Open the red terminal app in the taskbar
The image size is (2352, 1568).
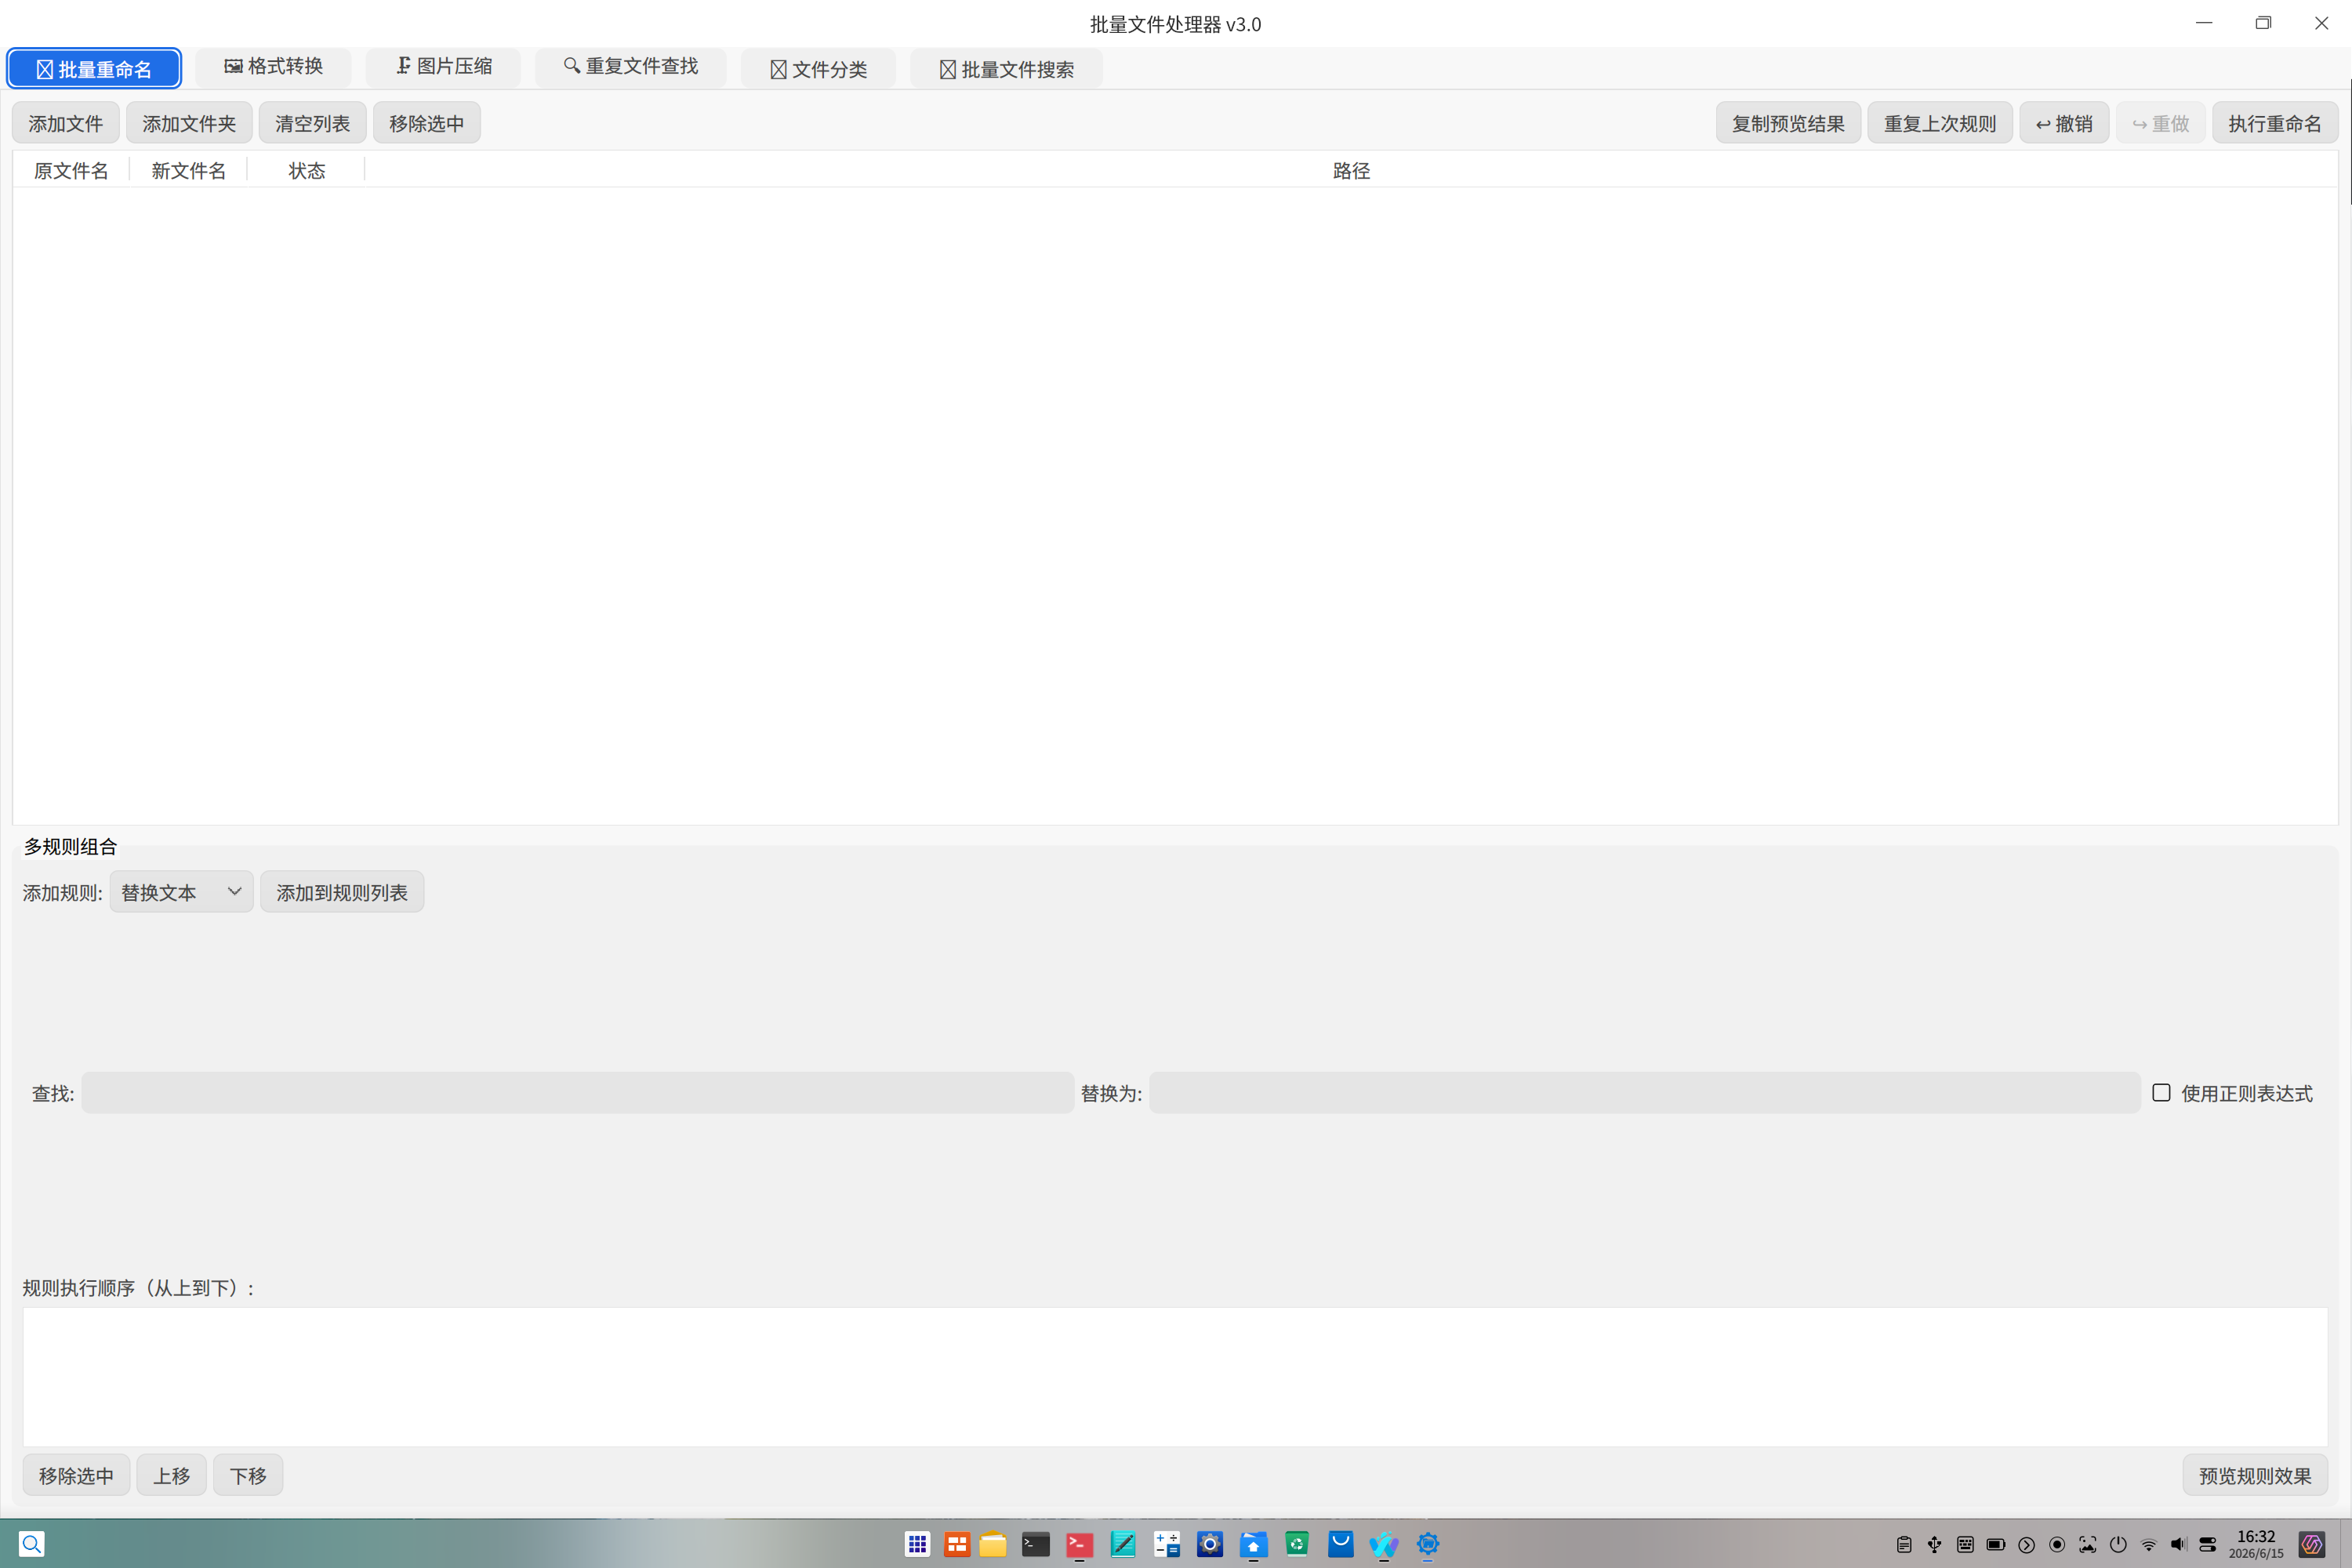point(1079,1544)
